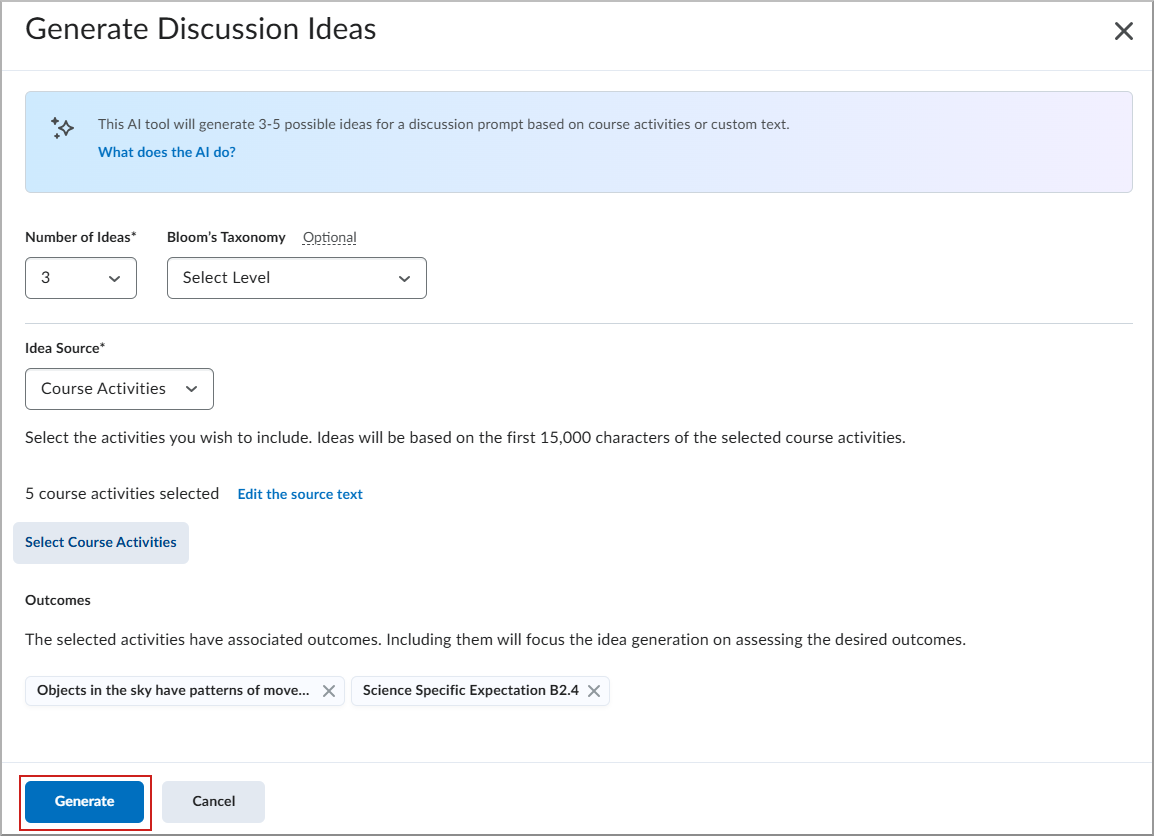Open the Number of Ideas dropdown
Image resolution: width=1154 pixels, height=836 pixels.
tap(81, 278)
